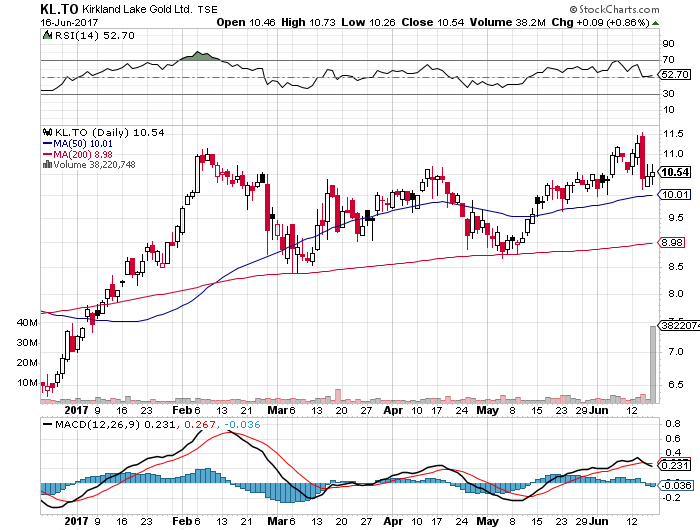Click the 16-Jun-2017 chart date
Viewport: 700px width, 530px height.
tap(69, 22)
